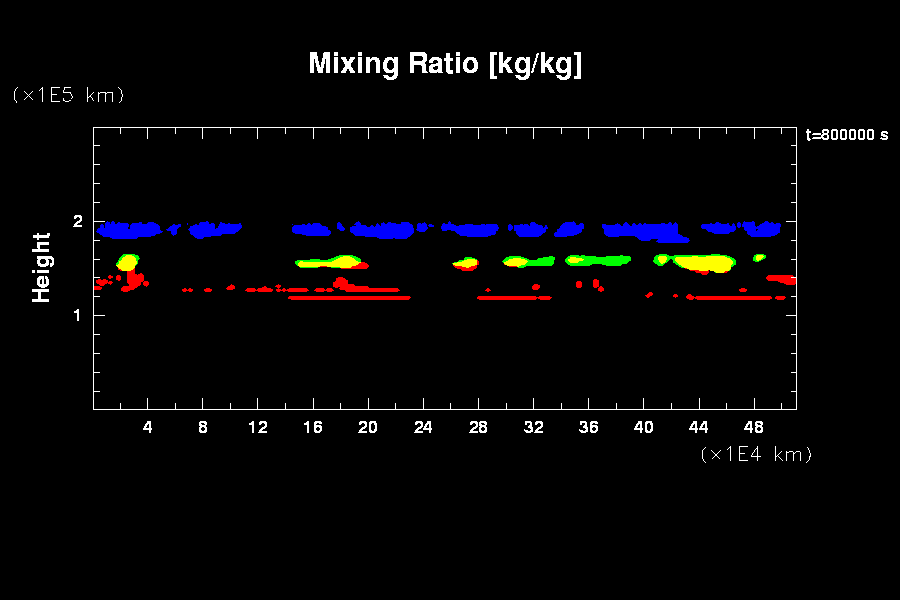Click the x-axis tick label "48"

[x=754, y=427]
